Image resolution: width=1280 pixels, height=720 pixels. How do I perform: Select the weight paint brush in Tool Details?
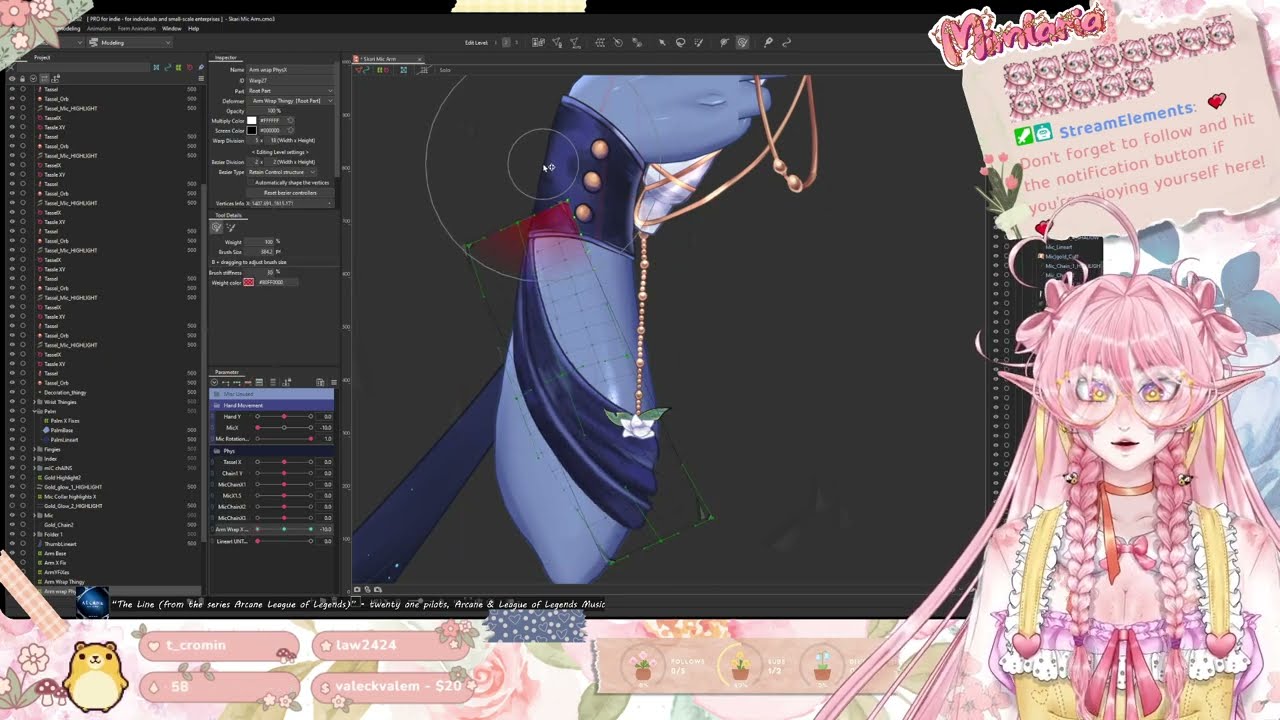(217, 228)
